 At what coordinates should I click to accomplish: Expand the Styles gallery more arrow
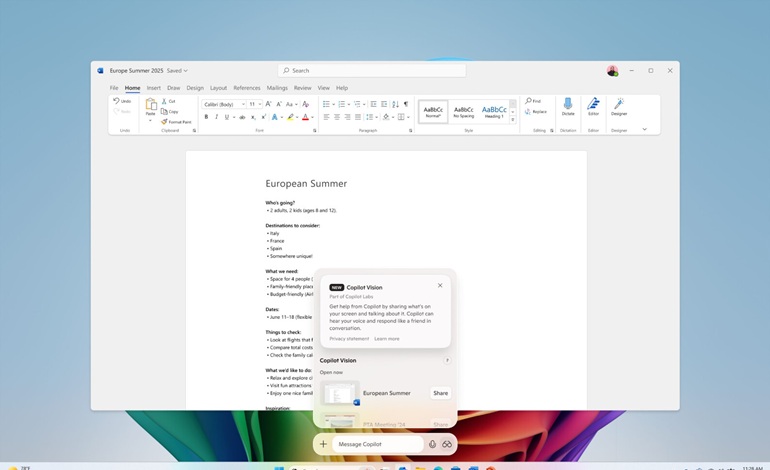(513, 120)
